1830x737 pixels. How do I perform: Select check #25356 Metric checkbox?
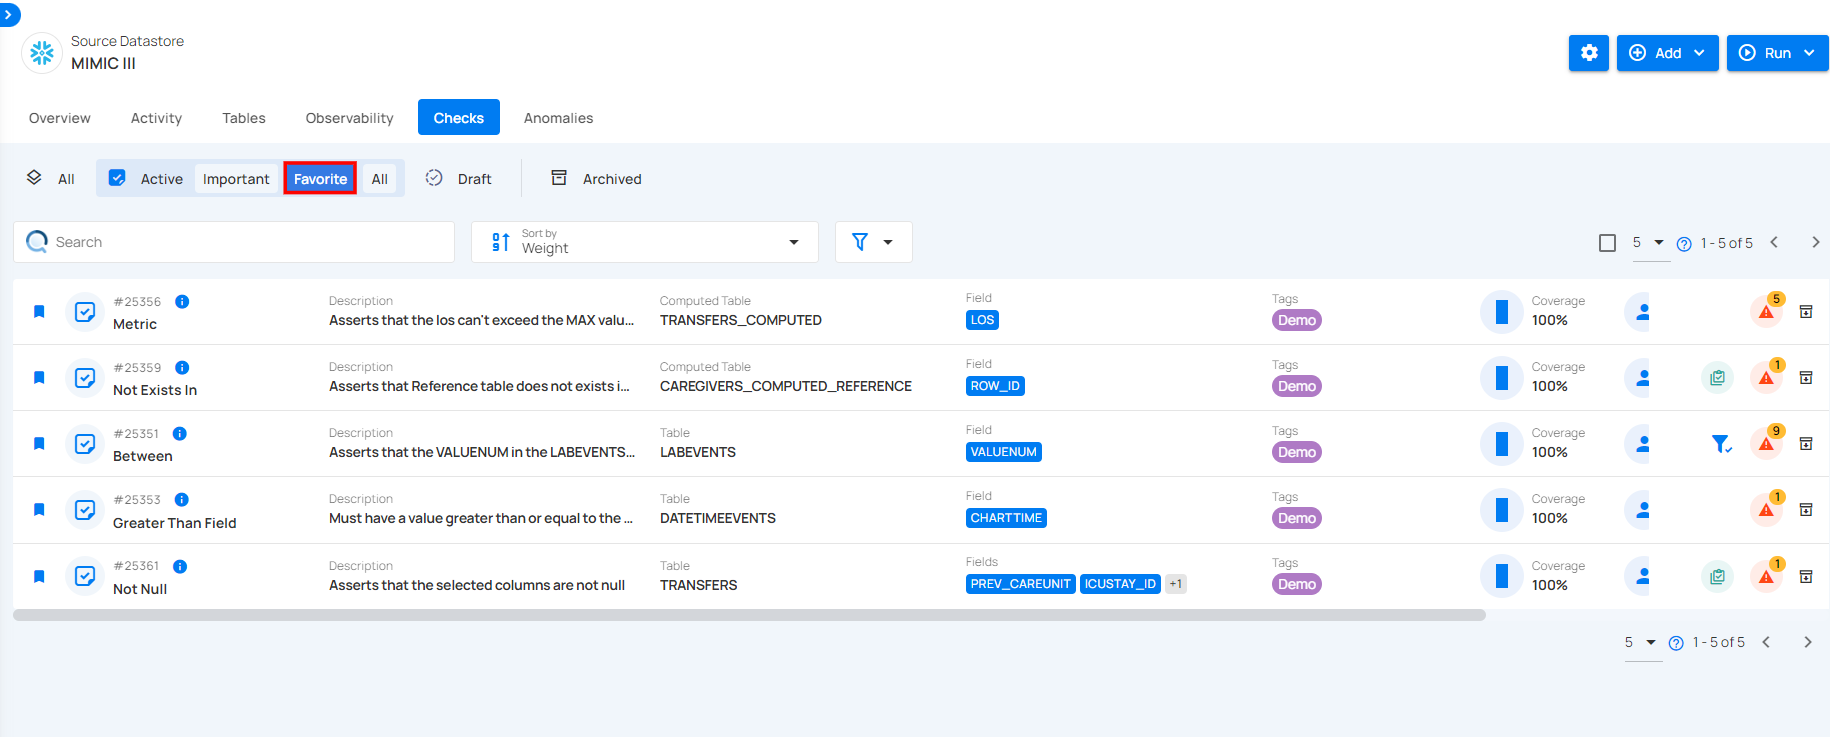85,311
